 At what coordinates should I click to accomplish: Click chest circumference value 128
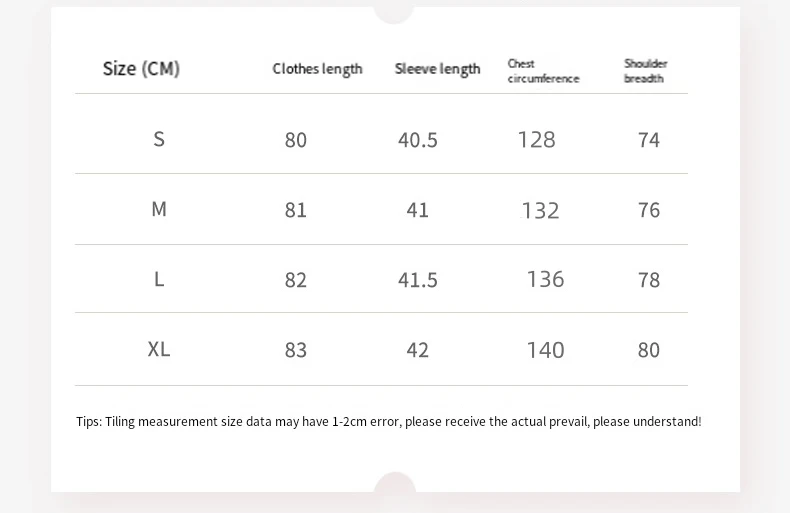tap(536, 140)
